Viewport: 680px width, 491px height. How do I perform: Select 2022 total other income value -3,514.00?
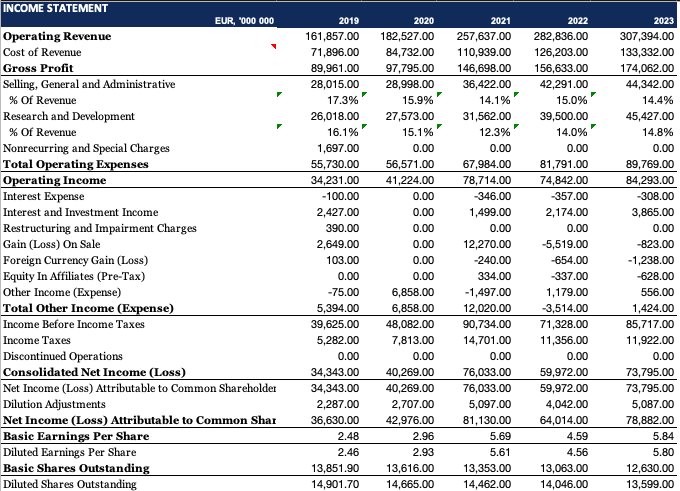pyautogui.click(x=565, y=309)
